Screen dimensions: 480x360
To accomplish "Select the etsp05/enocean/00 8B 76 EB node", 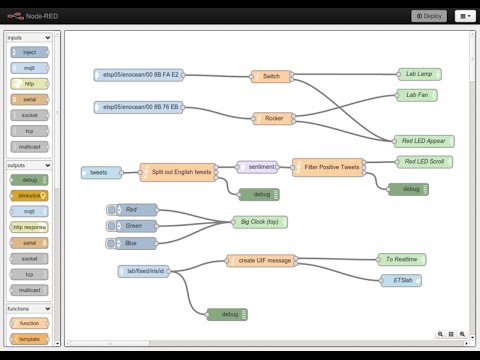I will click(139, 107).
